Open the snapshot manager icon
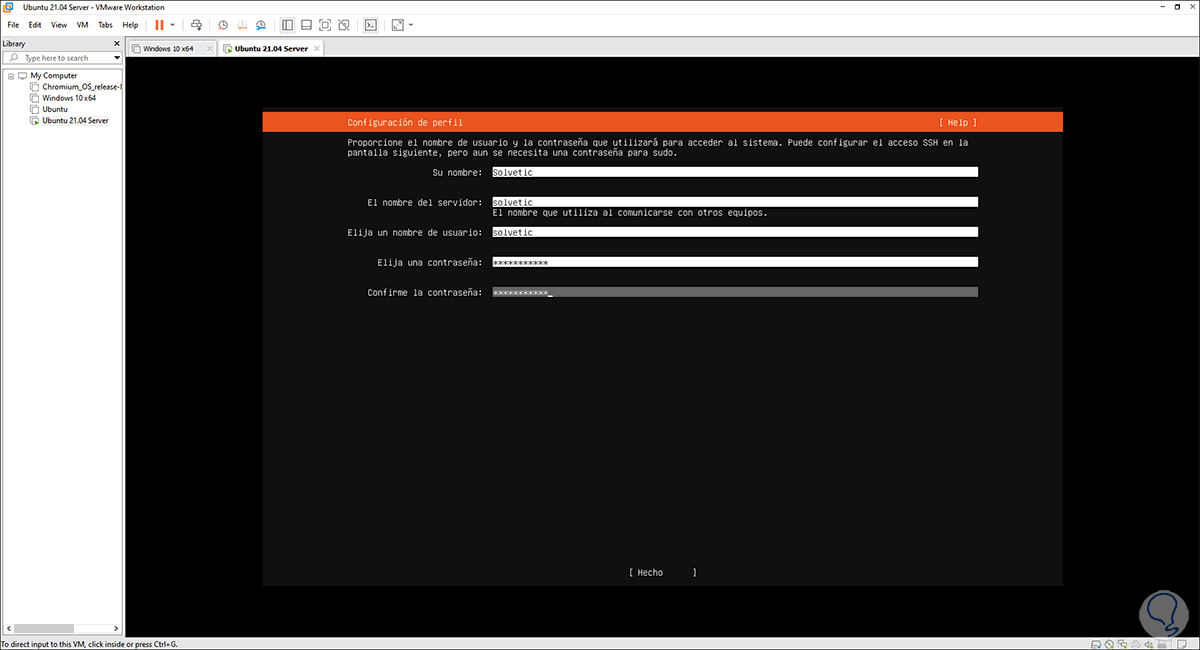Viewport: 1200px width, 650px height. pyautogui.click(x=261, y=24)
